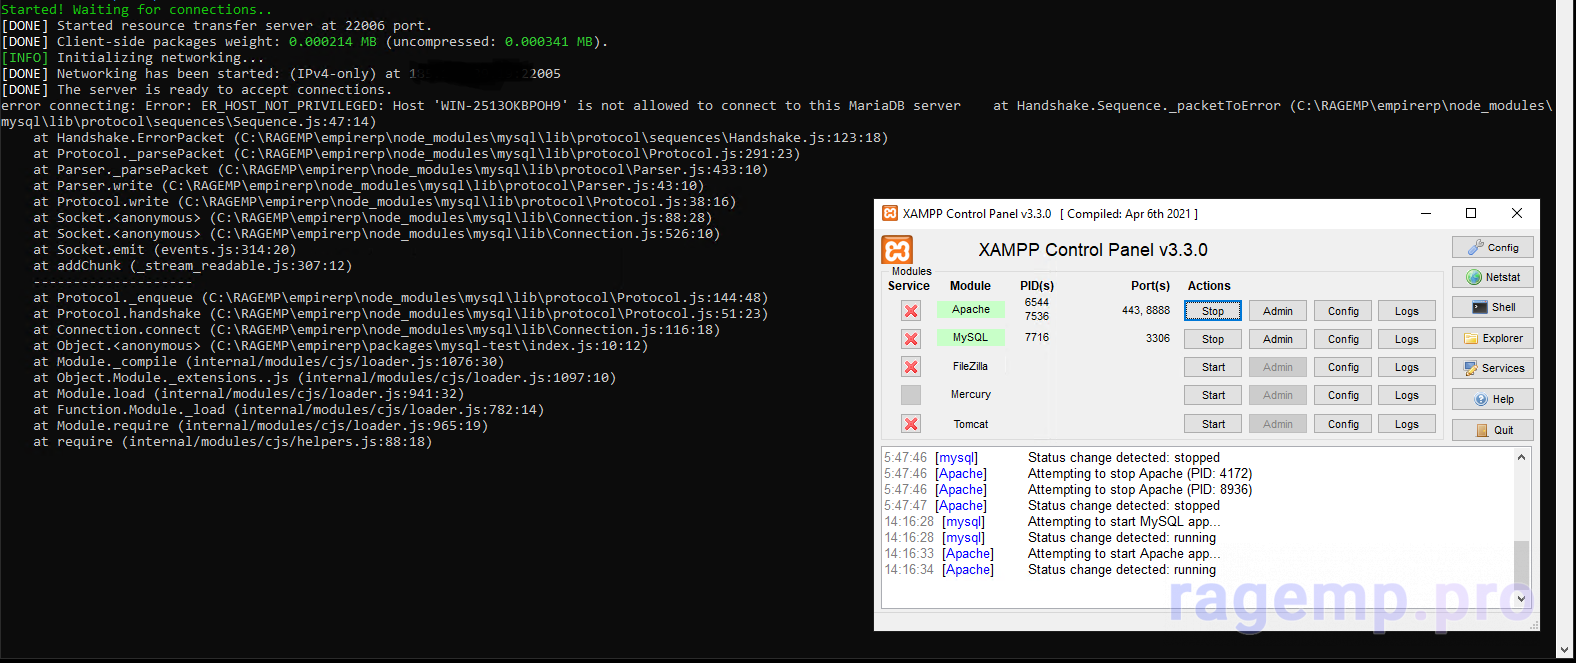Toggle the Apache service install checkbox
The image size is (1576, 663).
[x=911, y=311]
